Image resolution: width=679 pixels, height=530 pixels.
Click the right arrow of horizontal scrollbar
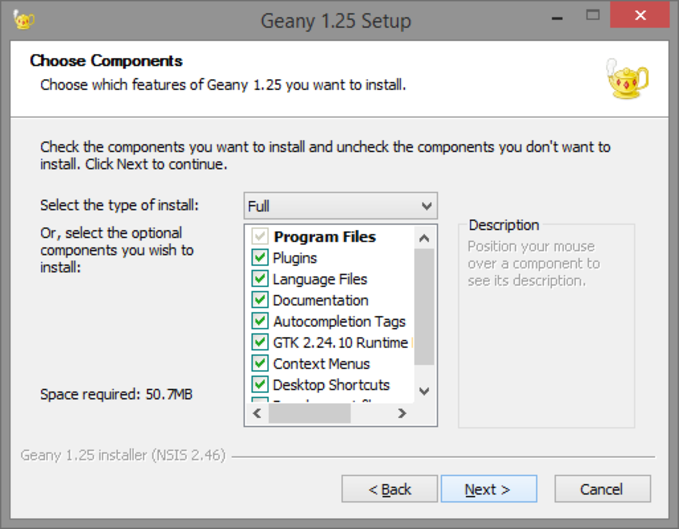[x=402, y=414]
